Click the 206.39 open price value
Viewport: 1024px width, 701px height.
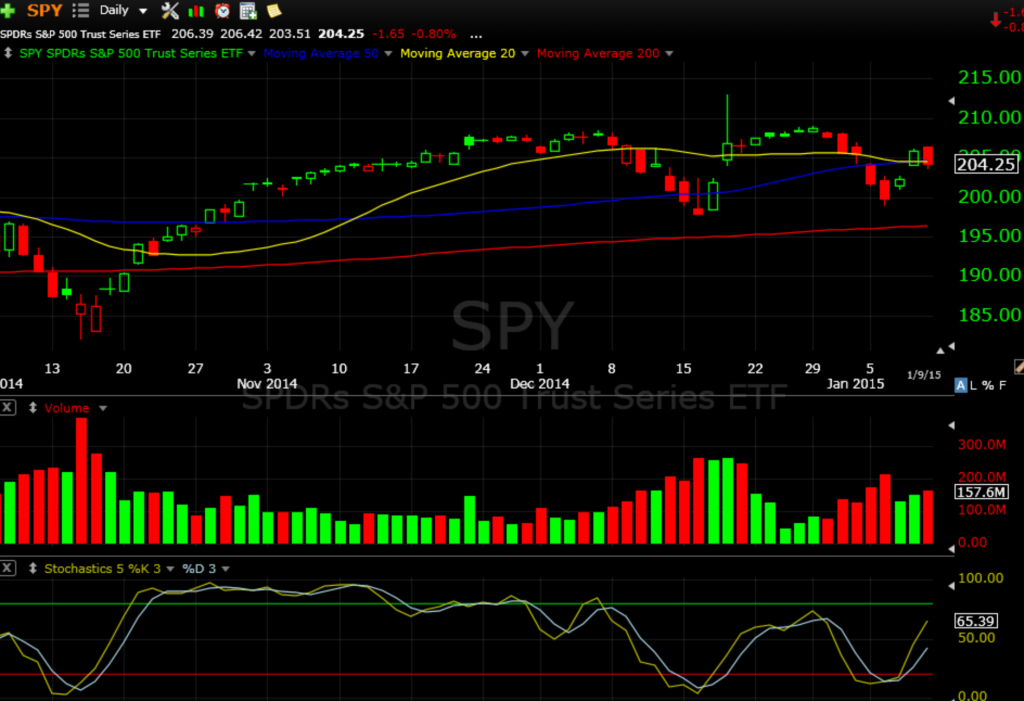click(192, 34)
